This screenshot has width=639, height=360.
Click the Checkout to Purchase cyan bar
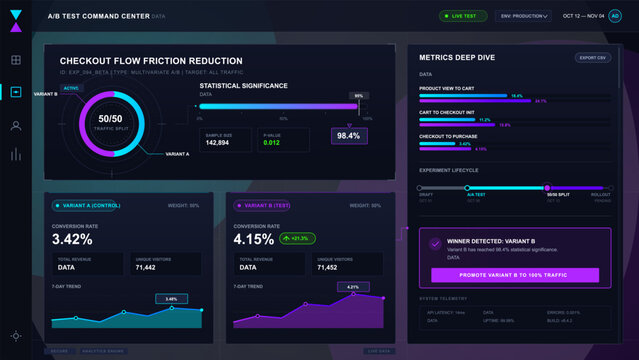point(437,144)
